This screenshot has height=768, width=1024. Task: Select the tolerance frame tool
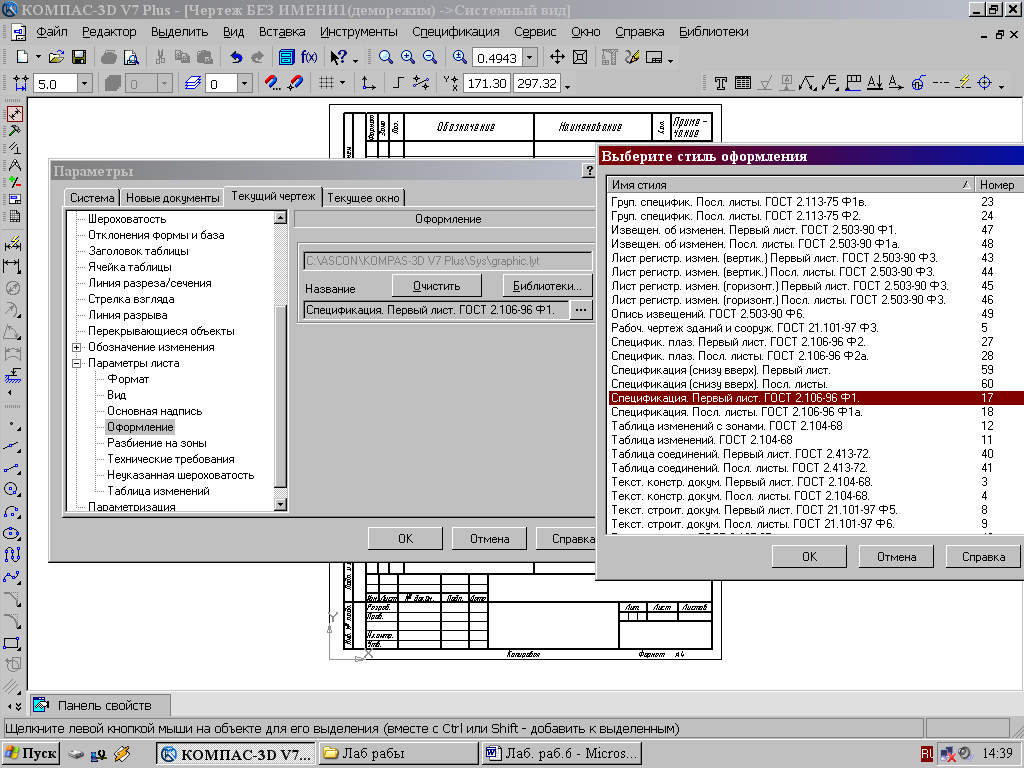pyautogui.click(x=853, y=83)
